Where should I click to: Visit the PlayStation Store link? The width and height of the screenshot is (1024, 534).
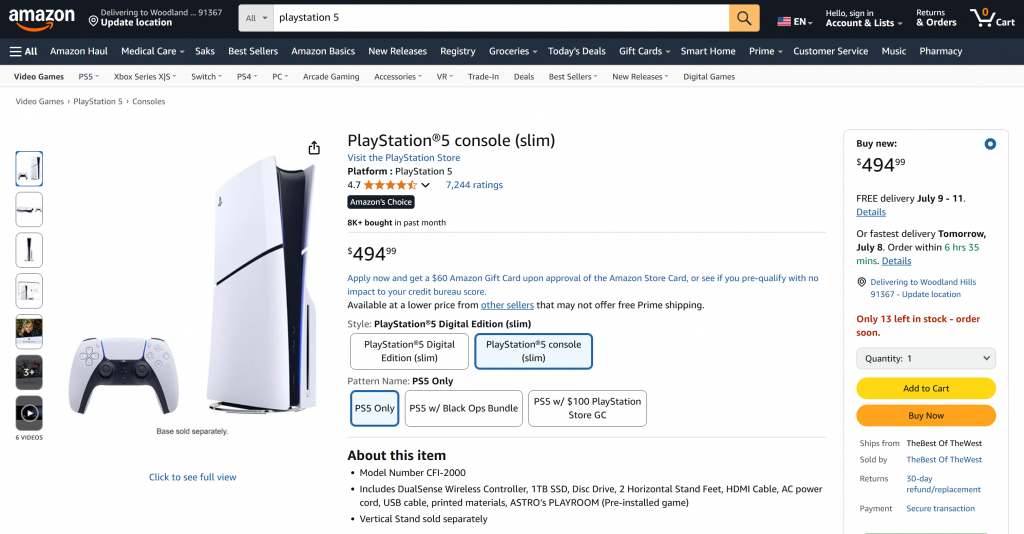(x=404, y=158)
